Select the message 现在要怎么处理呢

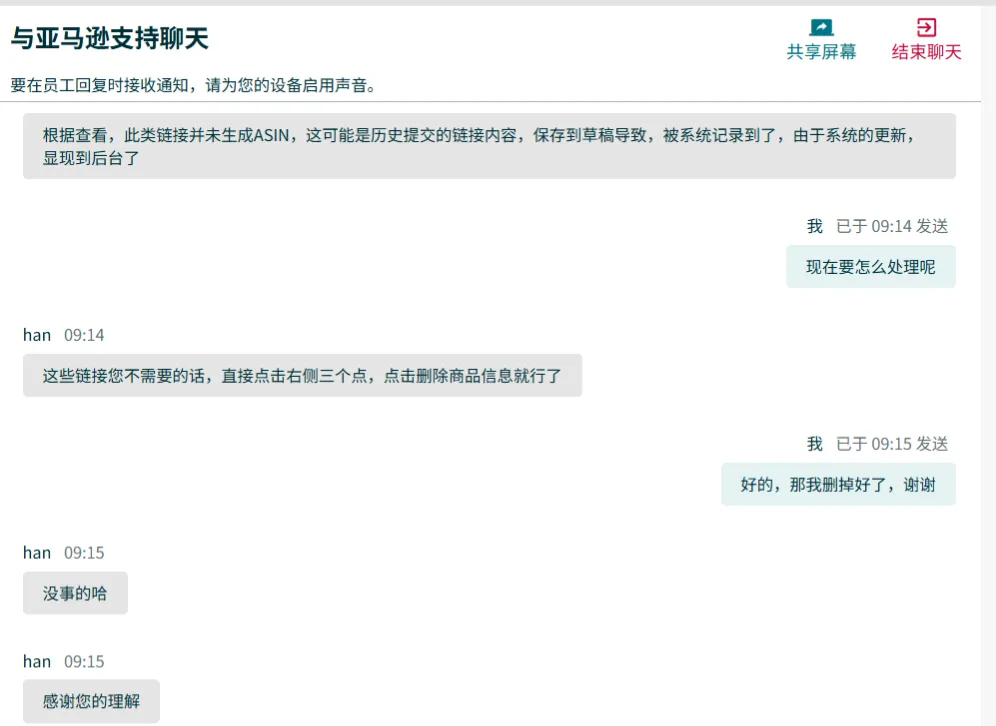pyautogui.click(x=871, y=267)
